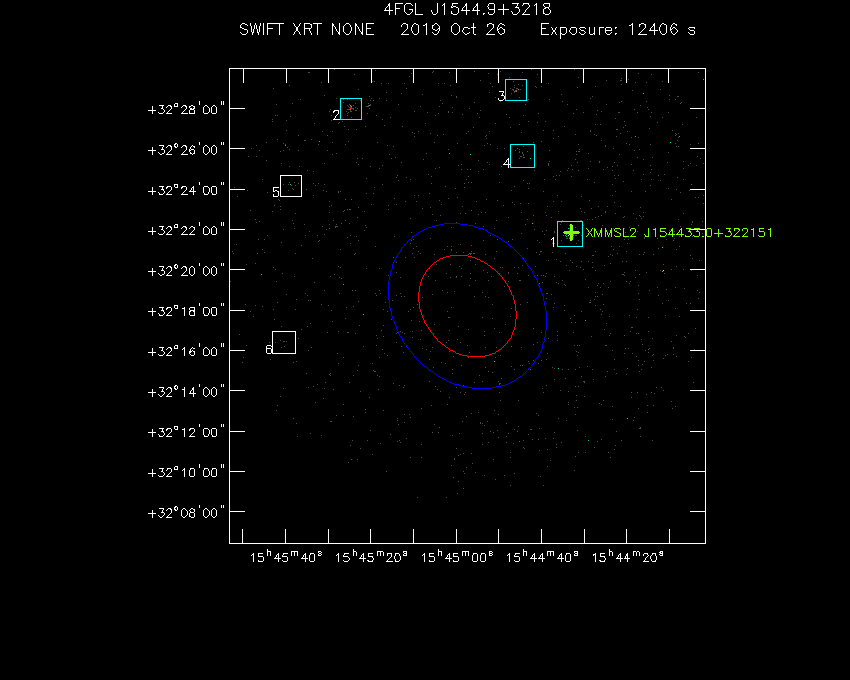Click the white box around source 5
The image size is (850, 680).
pos(291,186)
